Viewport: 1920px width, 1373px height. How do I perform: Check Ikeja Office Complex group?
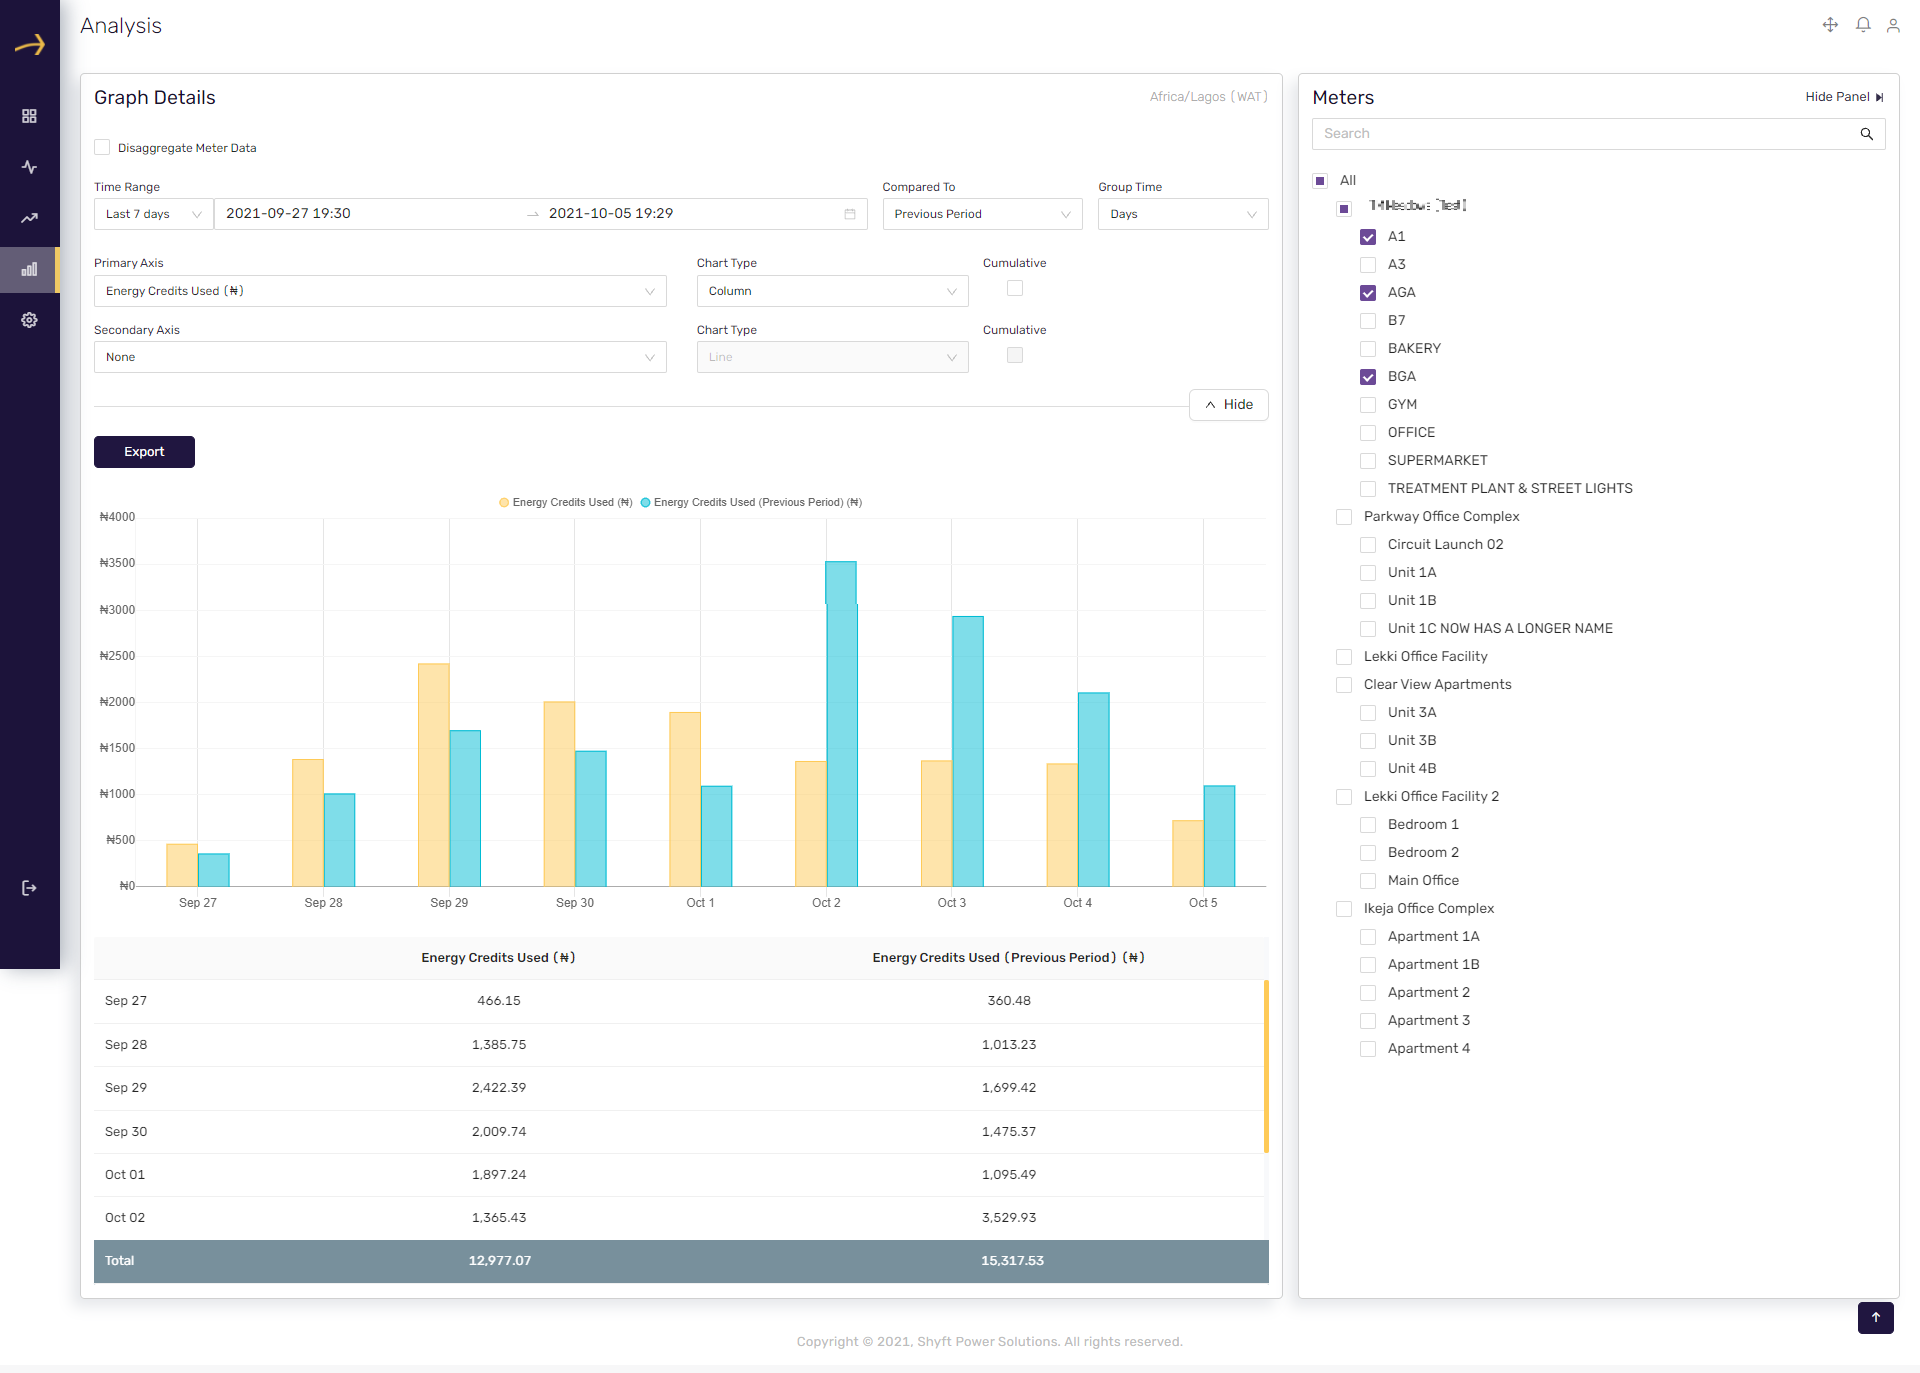coord(1344,909)
